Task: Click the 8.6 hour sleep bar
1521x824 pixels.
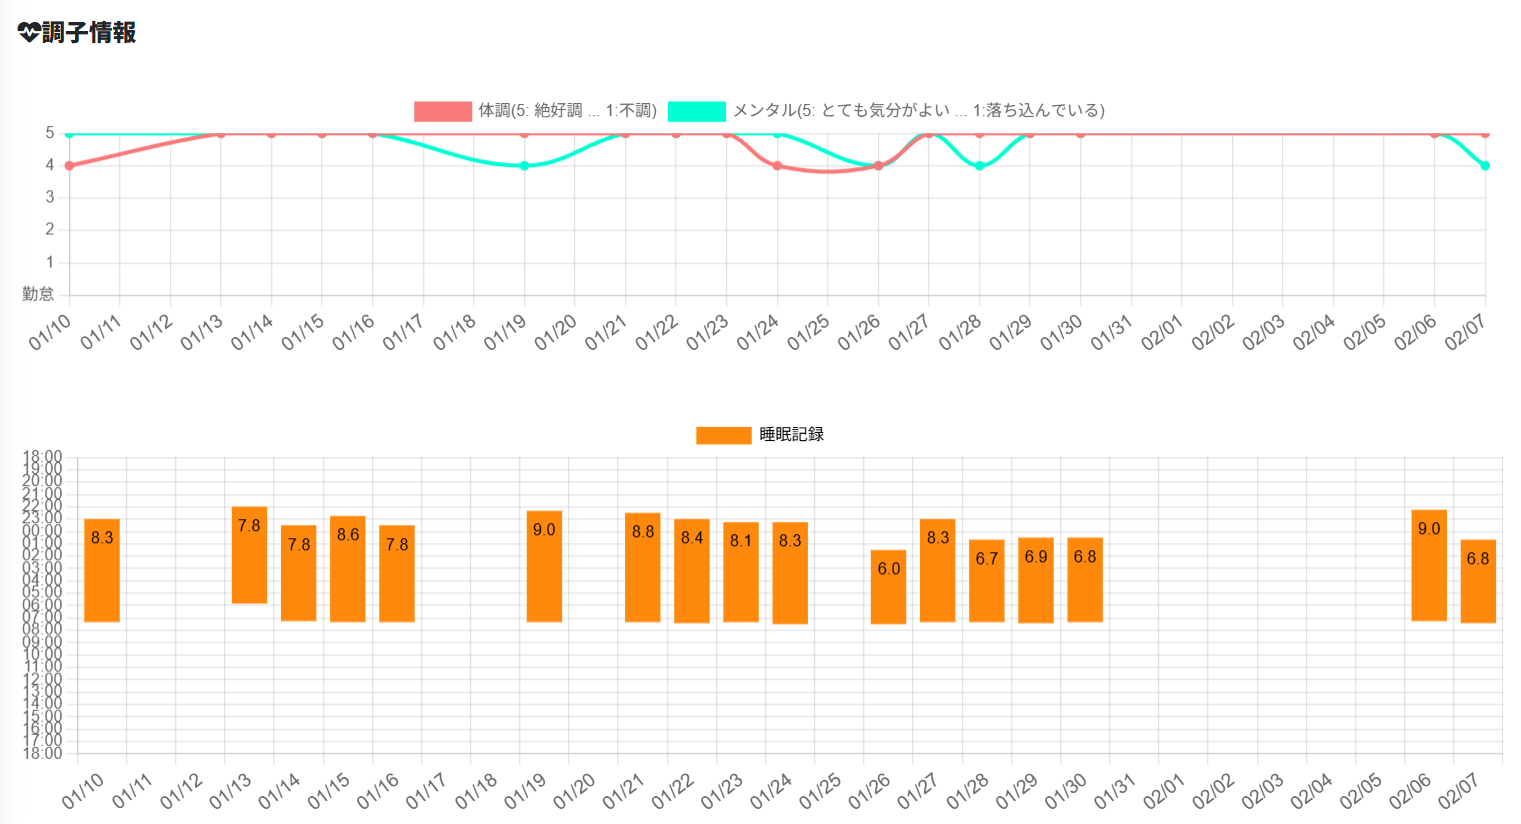Action: (347, 570)
